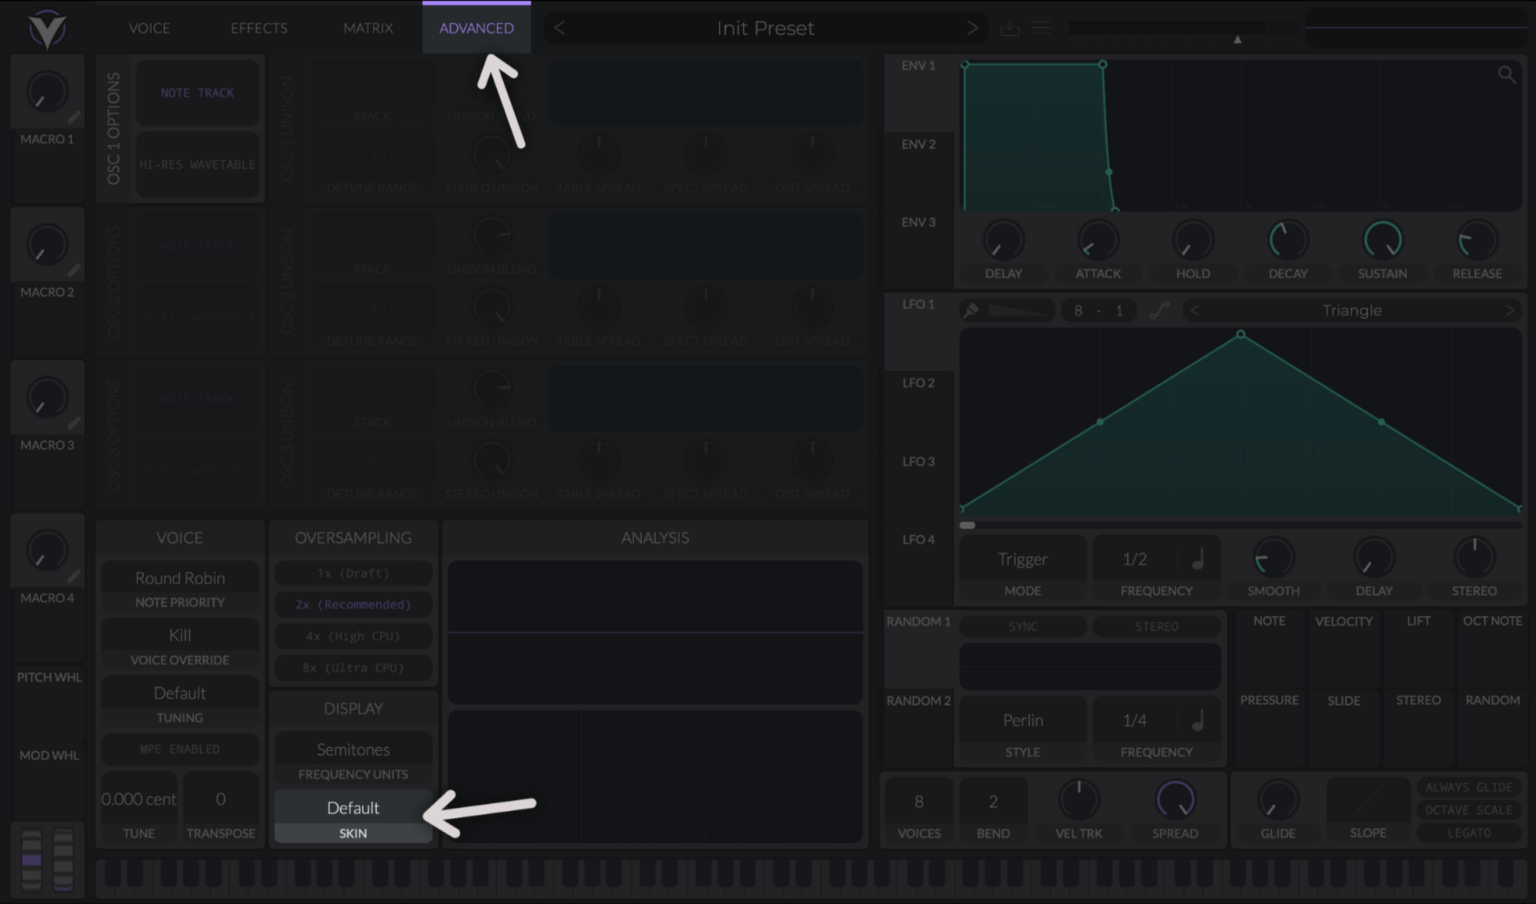Click the smooth curve icon in LFO 1 header
The height and width of the screenshot is (904, 1536).
pos(1161,310)
